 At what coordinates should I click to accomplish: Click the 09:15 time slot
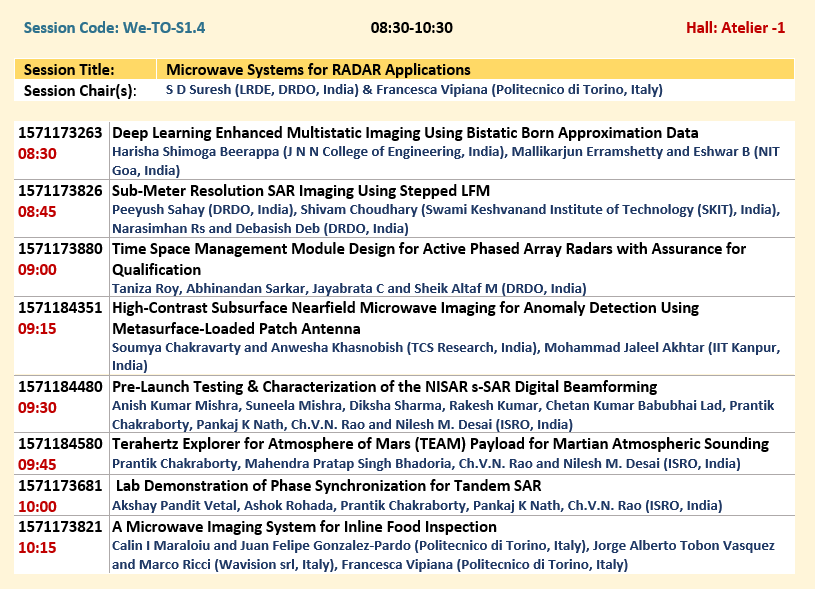pyautogui.click(x=37, y=327)
